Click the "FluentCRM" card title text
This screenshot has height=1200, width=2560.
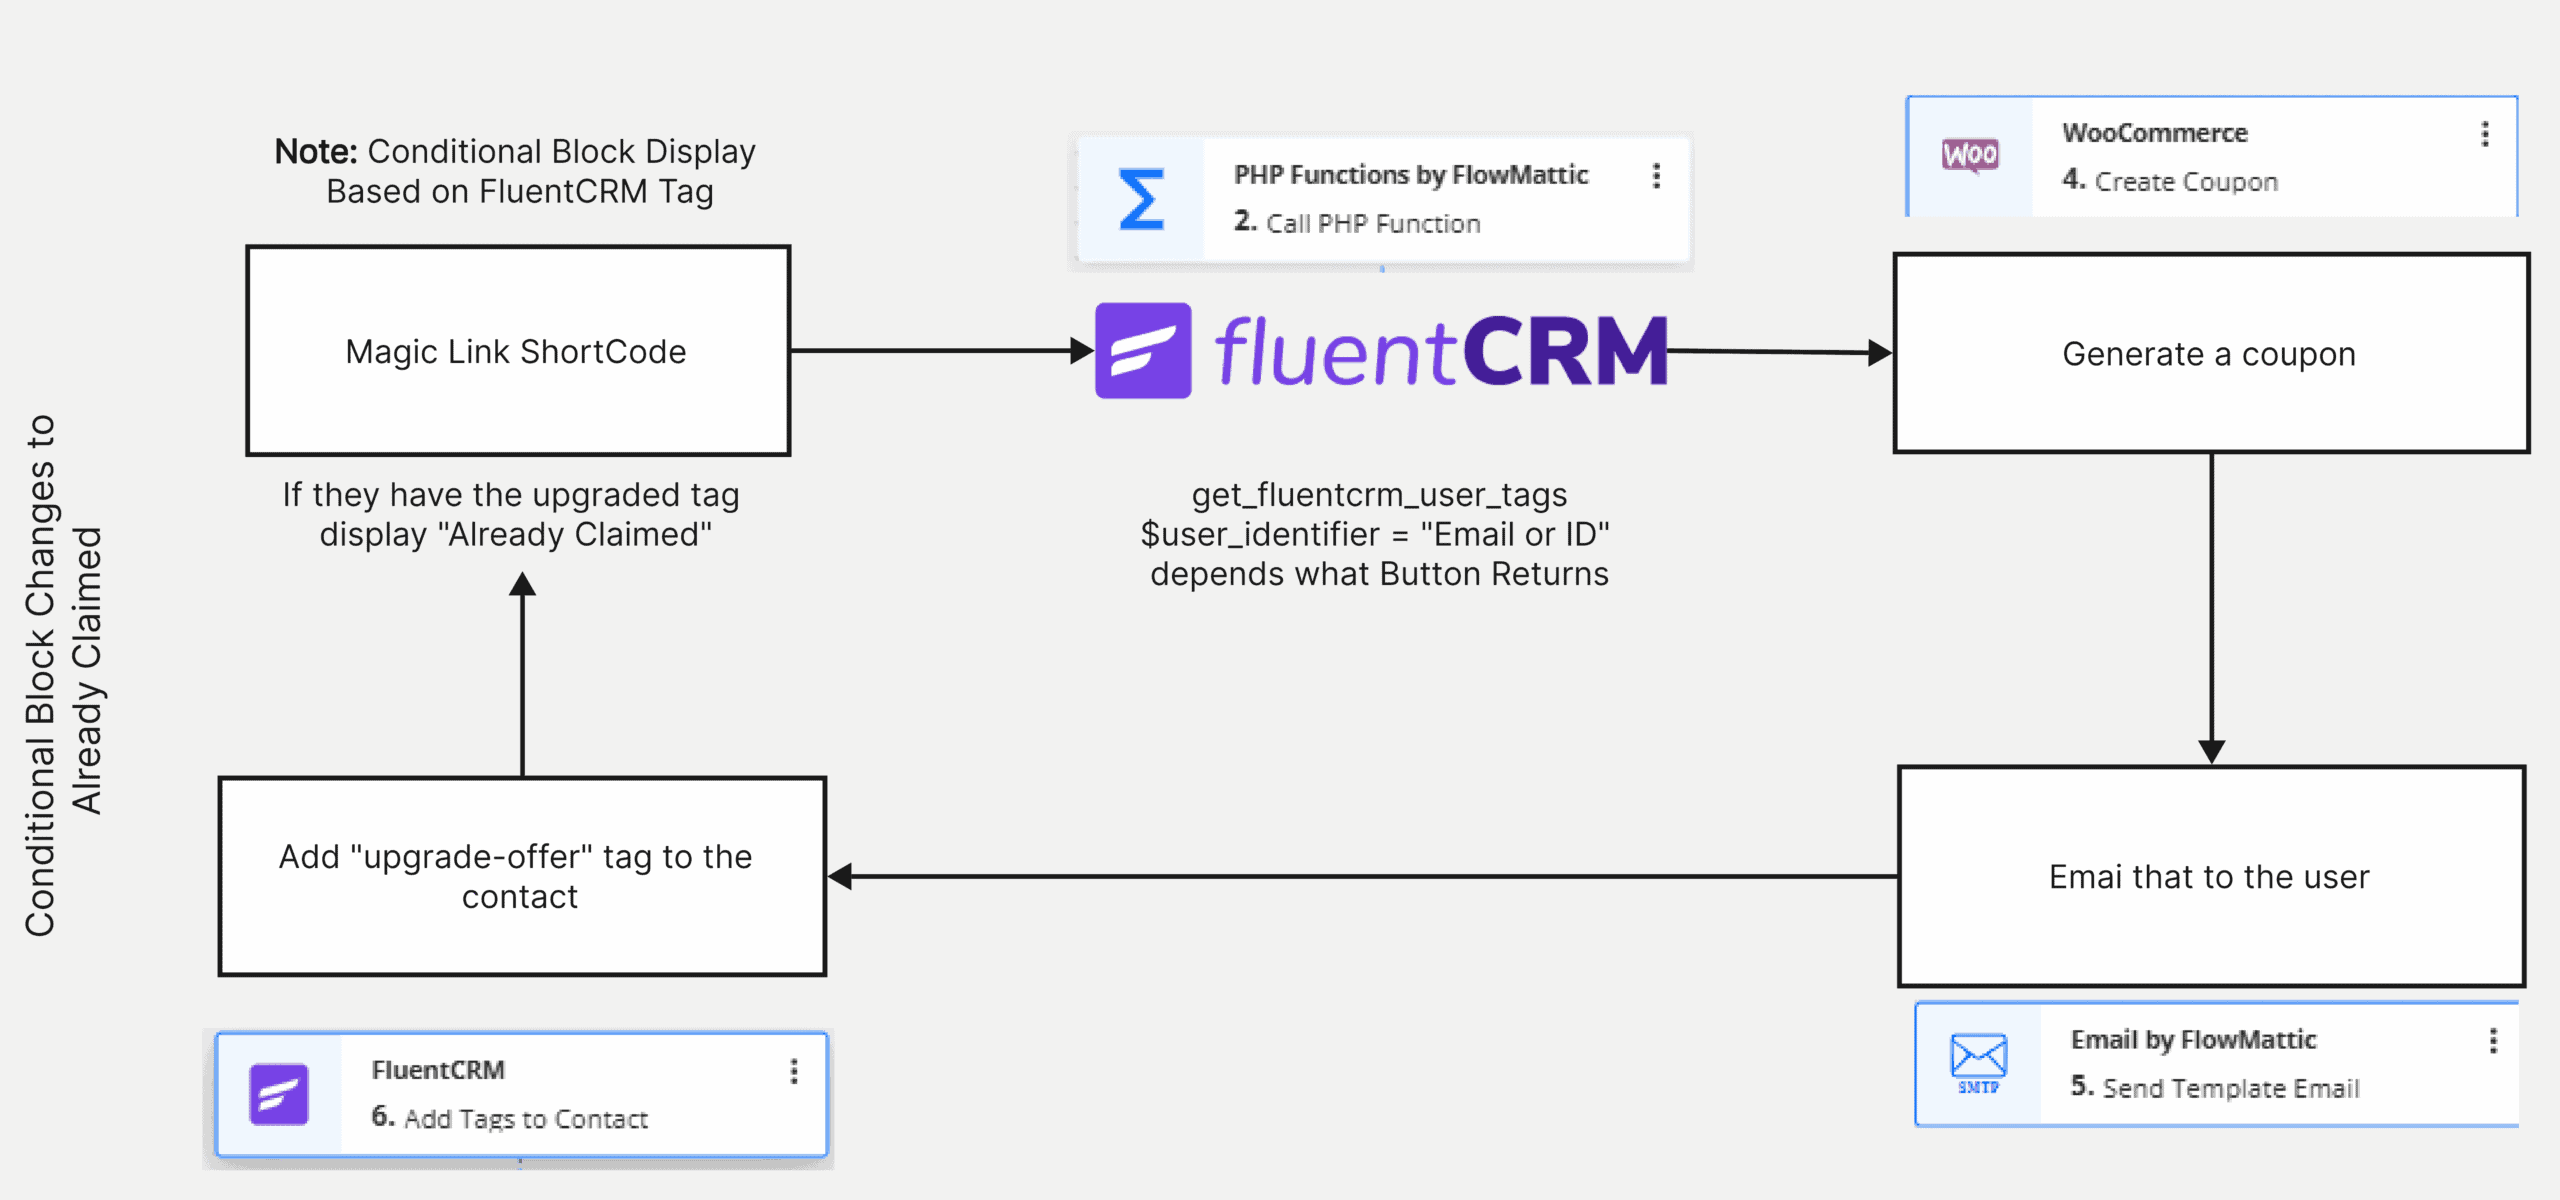click(x=438, y=1070)
